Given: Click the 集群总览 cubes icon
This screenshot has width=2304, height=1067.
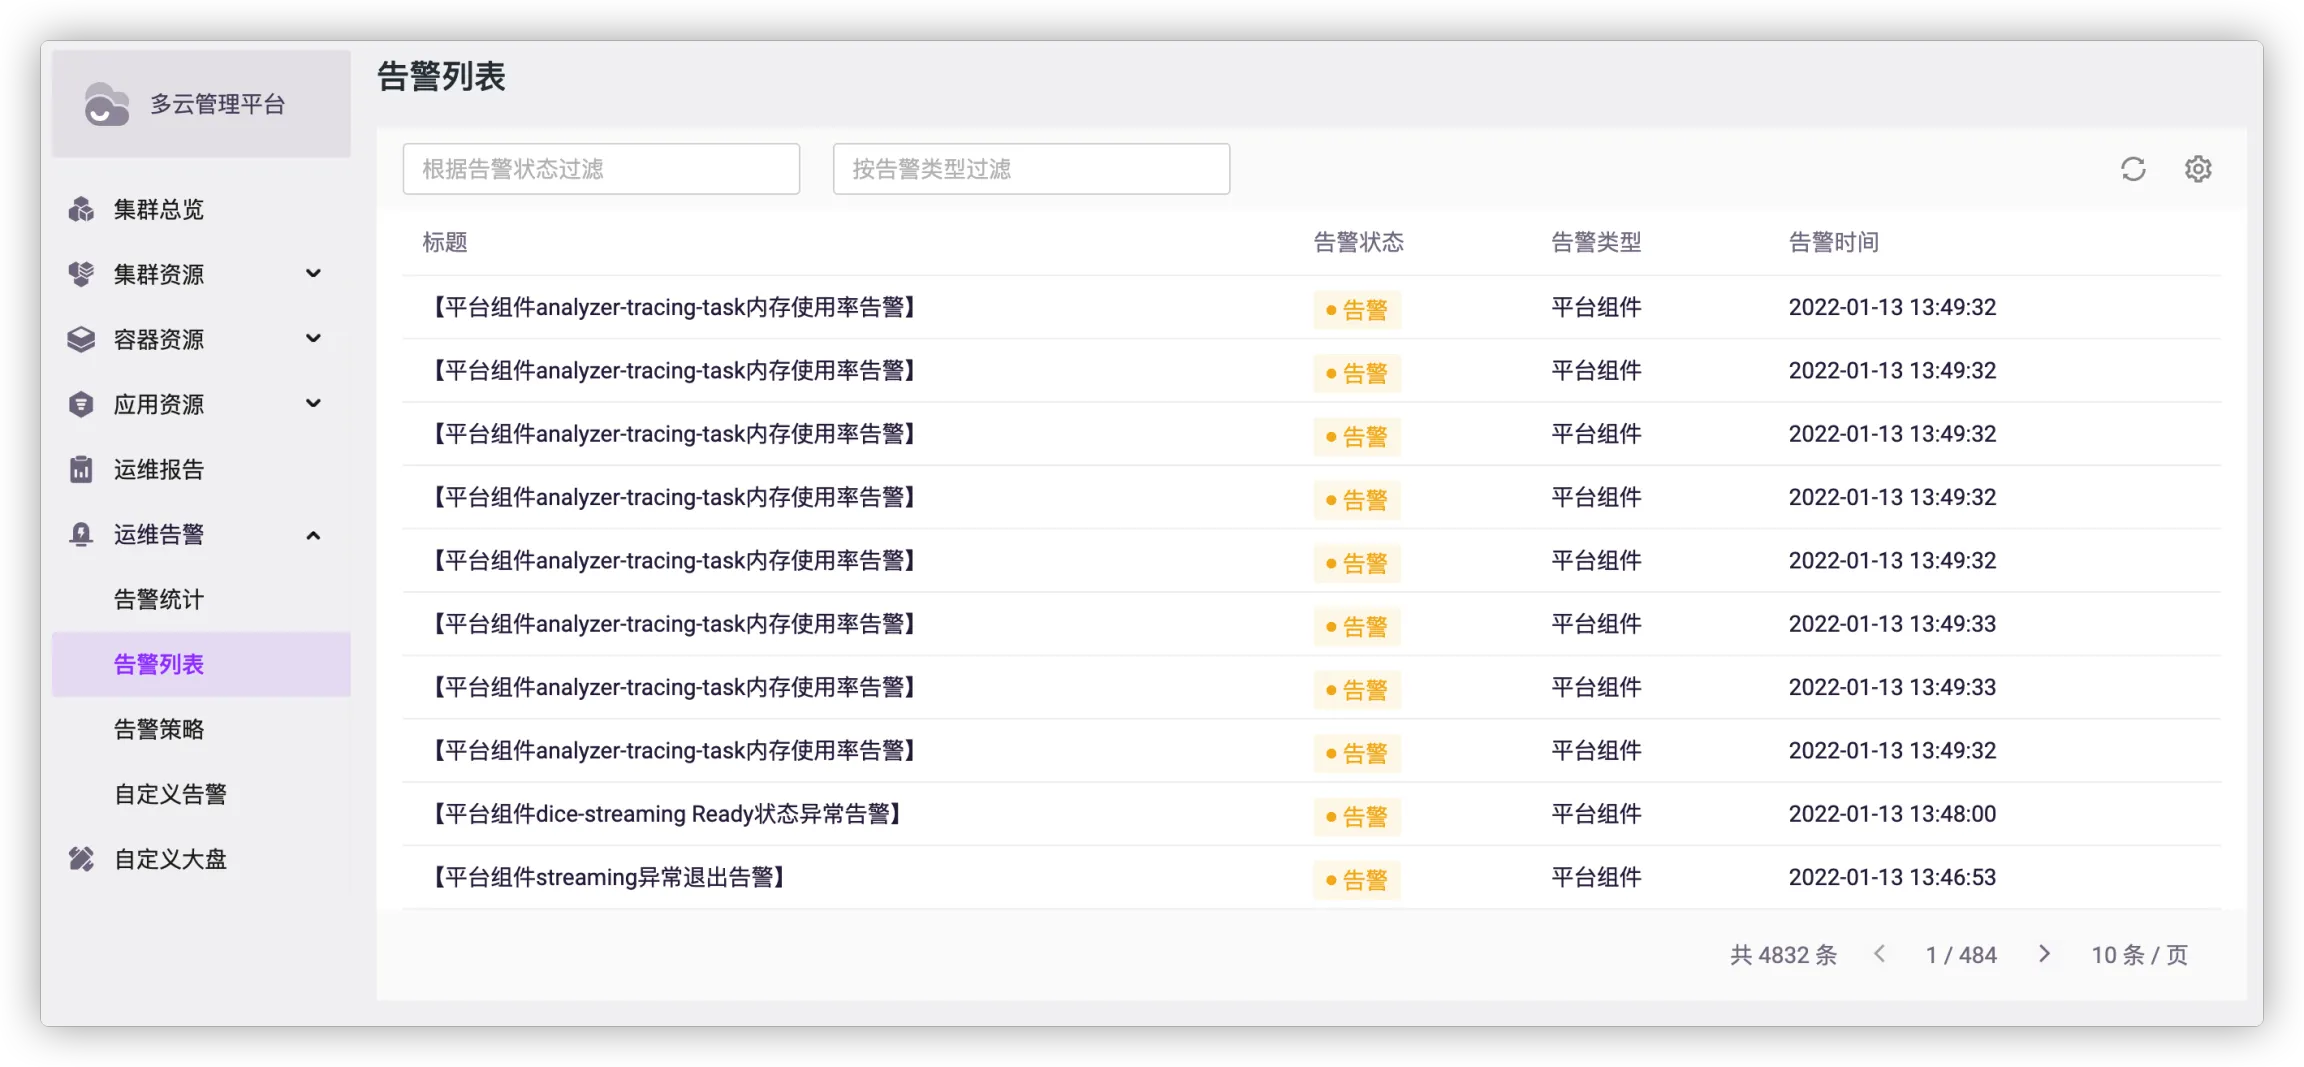Looking at the screenshot, I should [x=81, y=209].
